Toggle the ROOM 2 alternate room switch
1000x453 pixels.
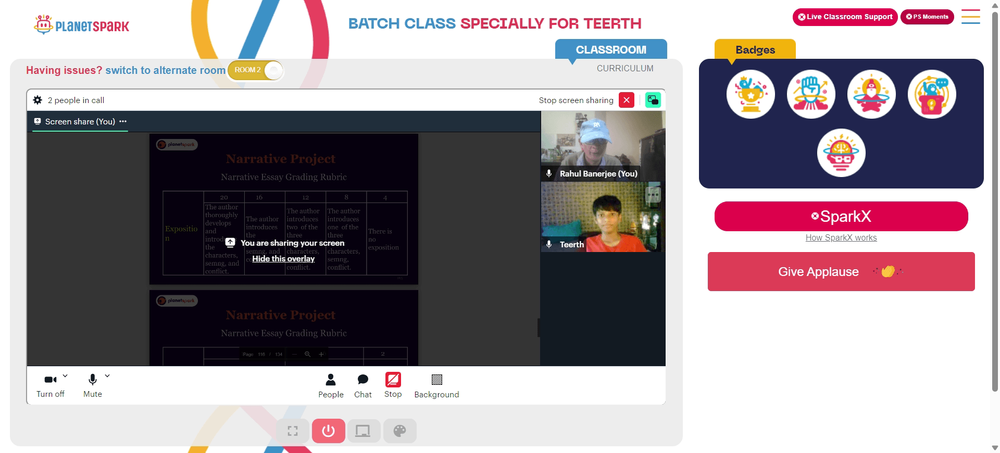[255, 70]
